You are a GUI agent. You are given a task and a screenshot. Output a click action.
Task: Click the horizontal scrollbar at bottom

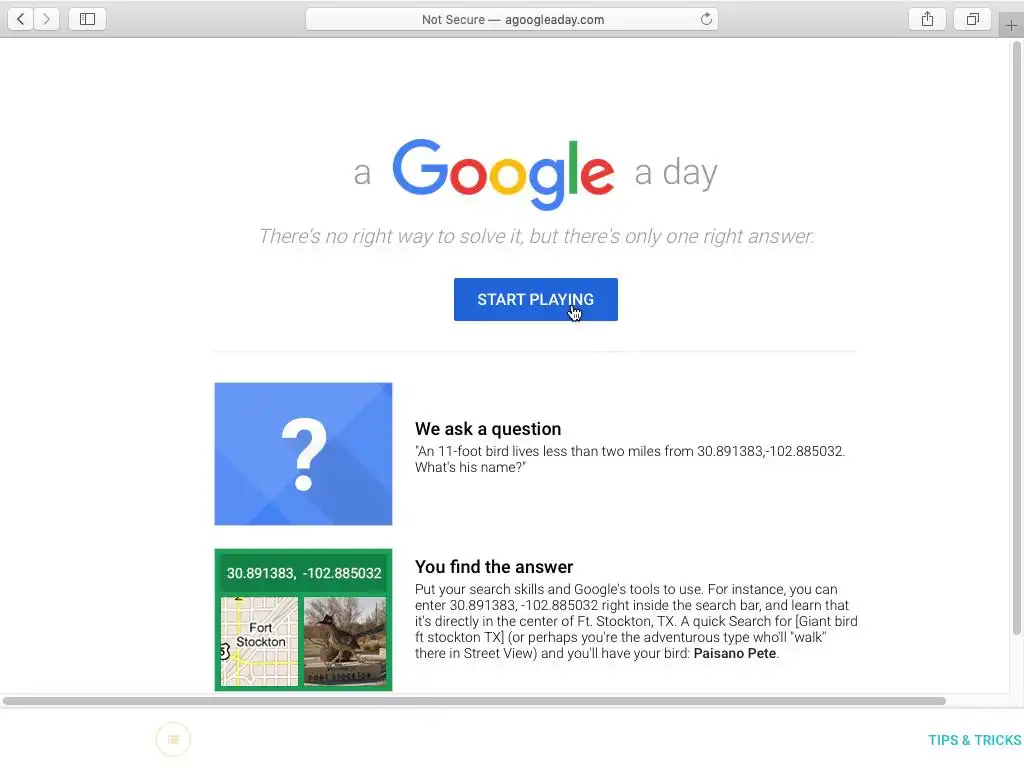pos(474,701)
